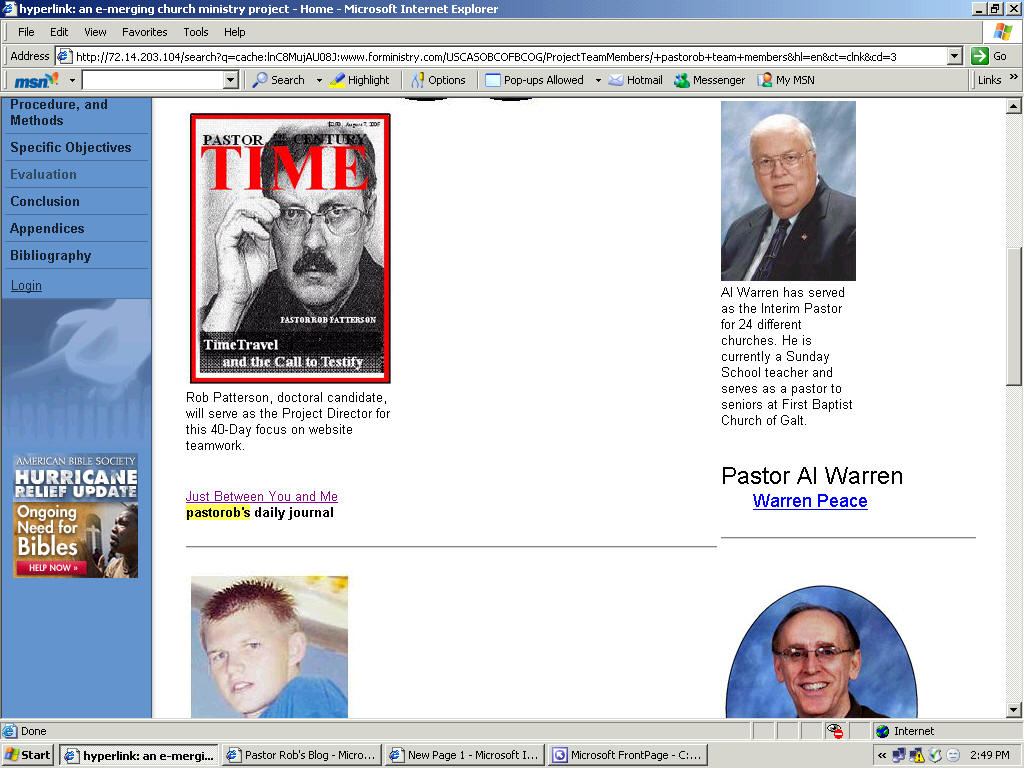Screen dimensions: 1024x768
Task: Open My MSN from toolbar
Action: [x=786, y=80]
